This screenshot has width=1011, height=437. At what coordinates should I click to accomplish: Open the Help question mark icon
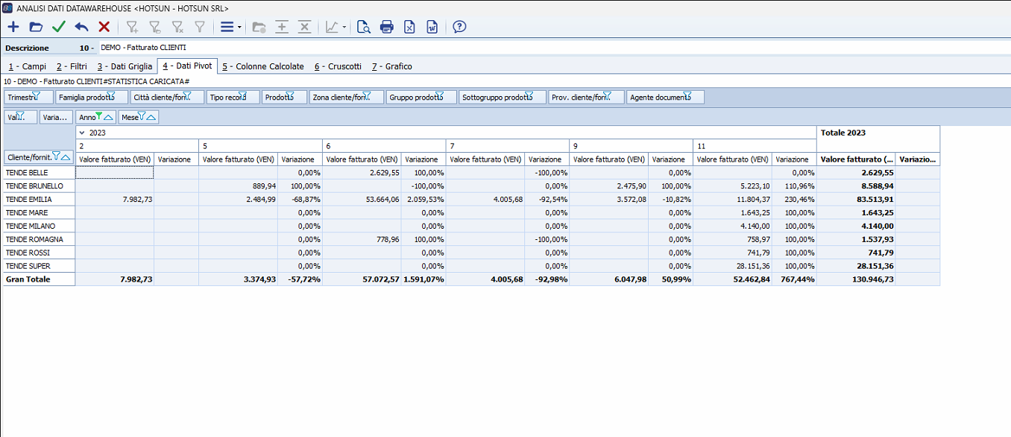tap(459, 27)
